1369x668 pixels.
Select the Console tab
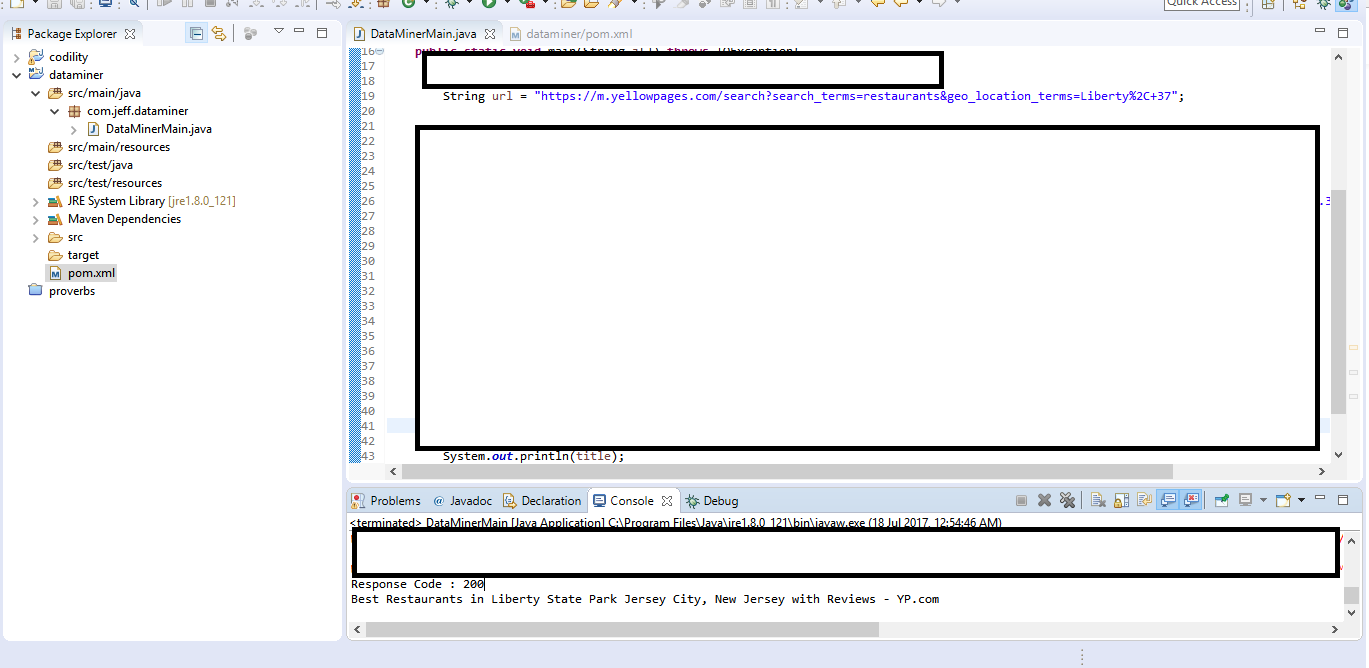pyautogui.click(x=623, y=501)
